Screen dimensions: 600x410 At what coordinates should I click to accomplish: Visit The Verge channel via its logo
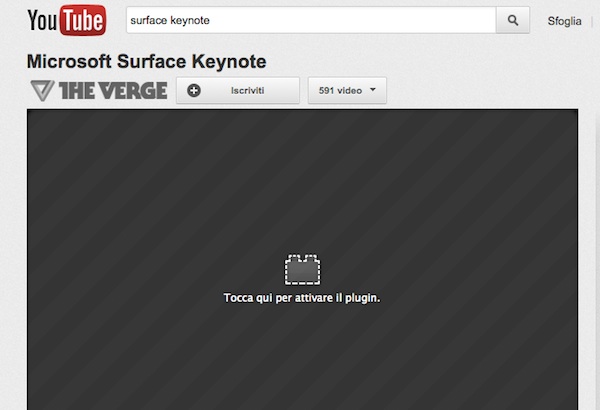click(99, 91)
